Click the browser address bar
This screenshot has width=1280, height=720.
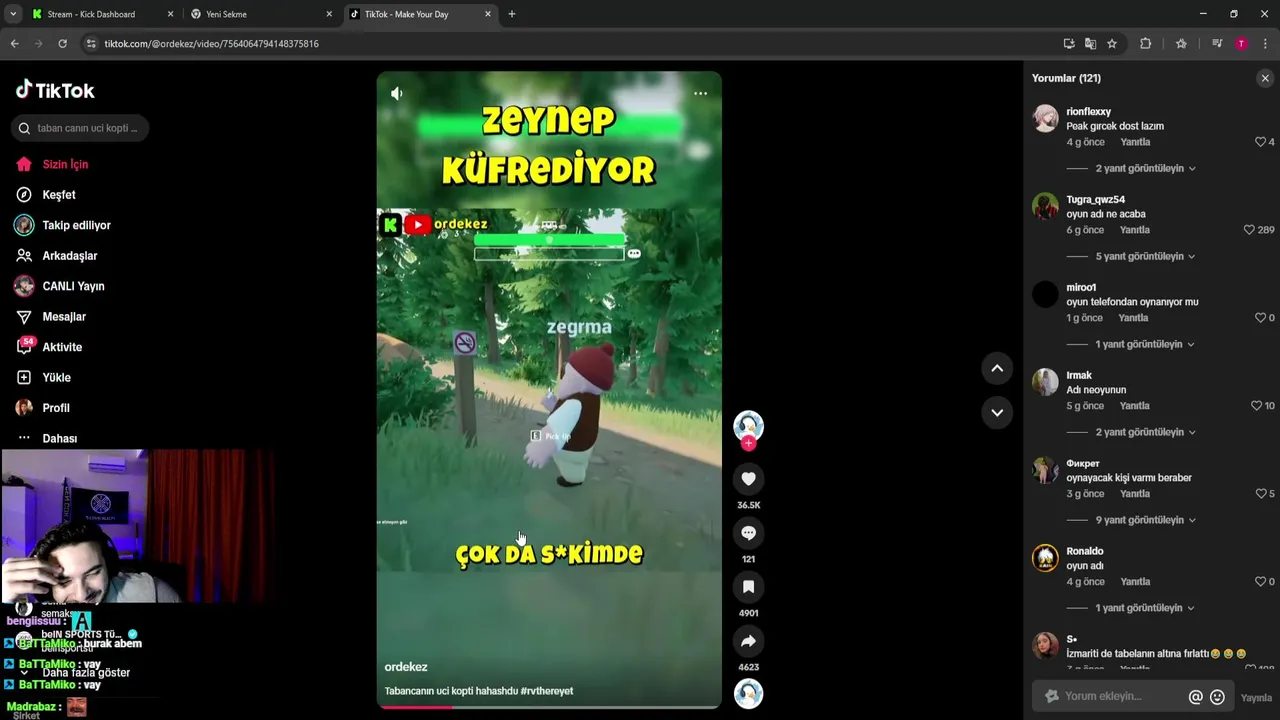pos(570,44)
